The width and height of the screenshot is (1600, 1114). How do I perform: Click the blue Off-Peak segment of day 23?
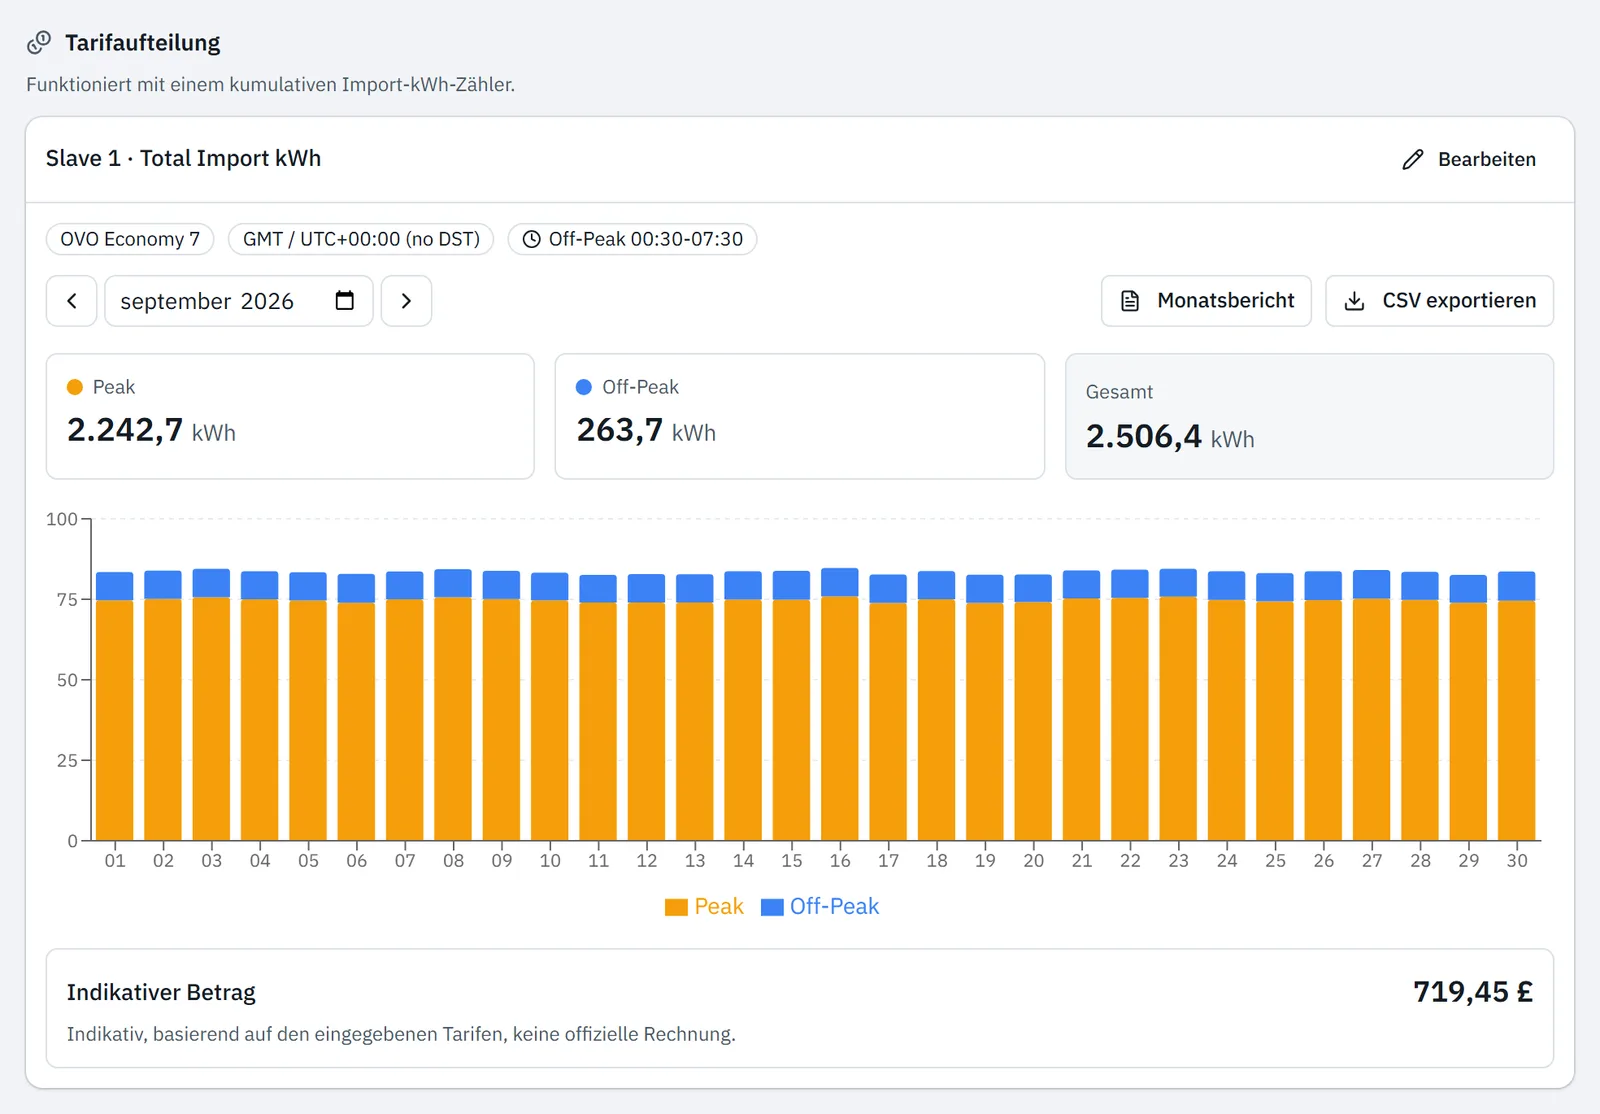pyautogui.click(x=1178, y=583)
